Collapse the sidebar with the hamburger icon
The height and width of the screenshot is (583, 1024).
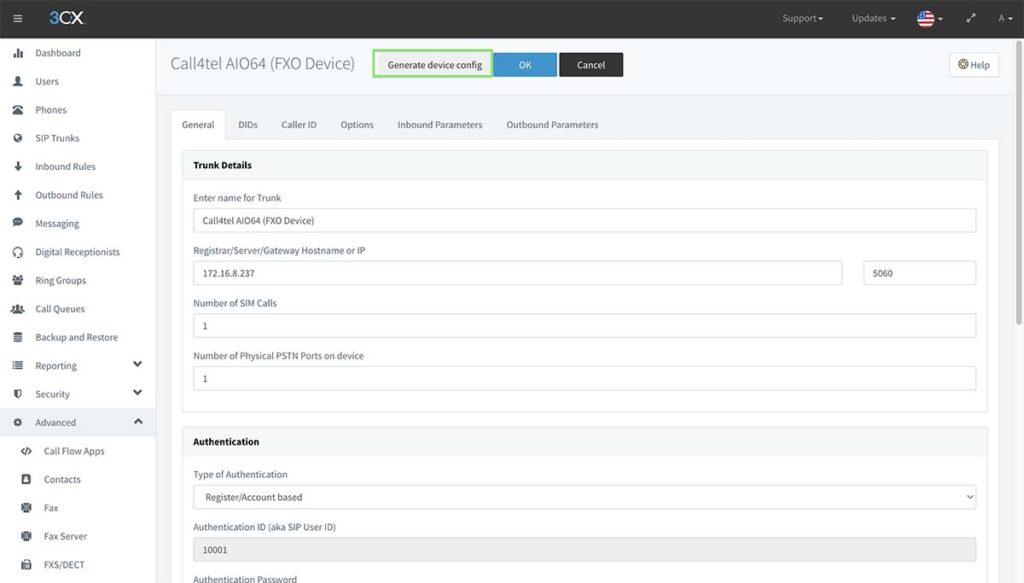point(17,17)
